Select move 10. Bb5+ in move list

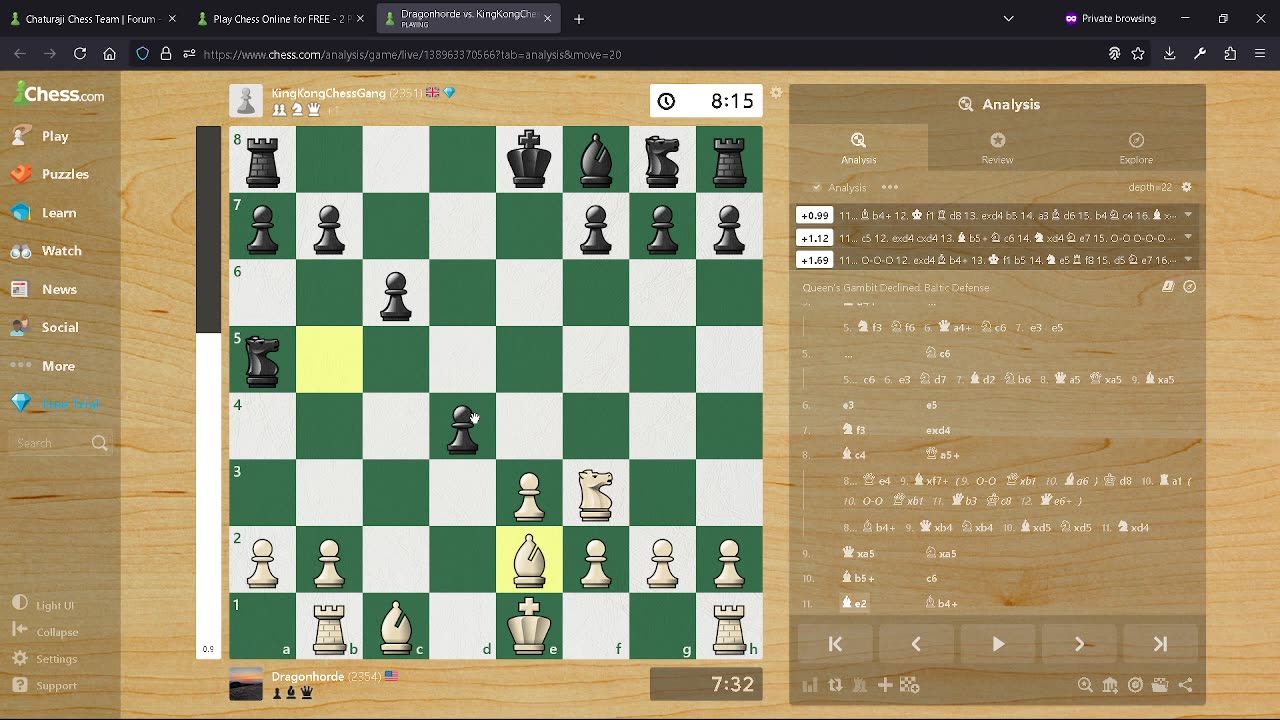858,578
